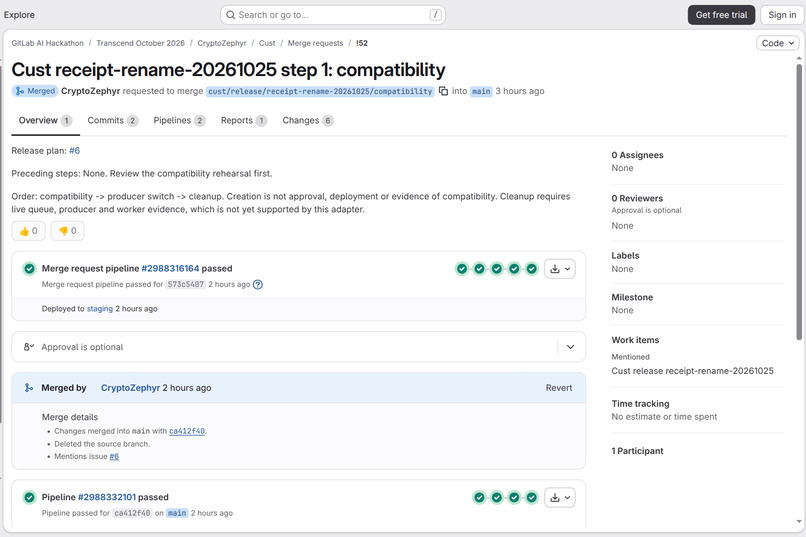Open release plan issue #6 link
Image resolution: width=806 pixels, height=537 pixels.
point(75,151)
